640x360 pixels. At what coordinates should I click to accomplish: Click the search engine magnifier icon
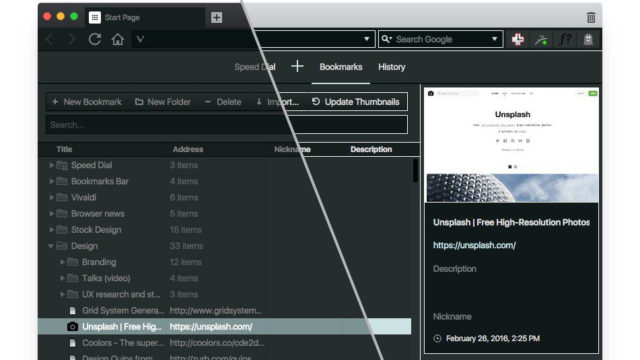click(x=386, y=39)
